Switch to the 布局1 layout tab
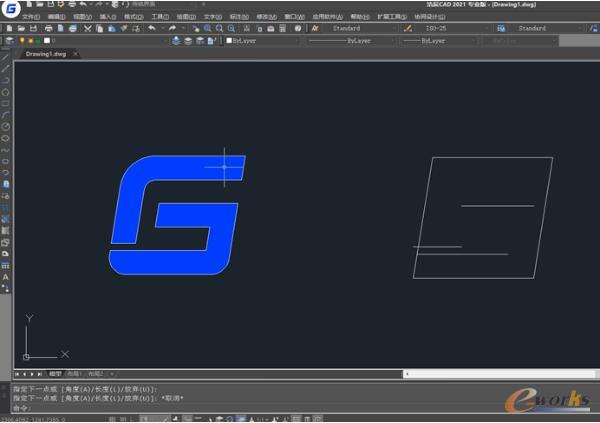The height and width of the screenshot is (423, 600). (74, 374)
